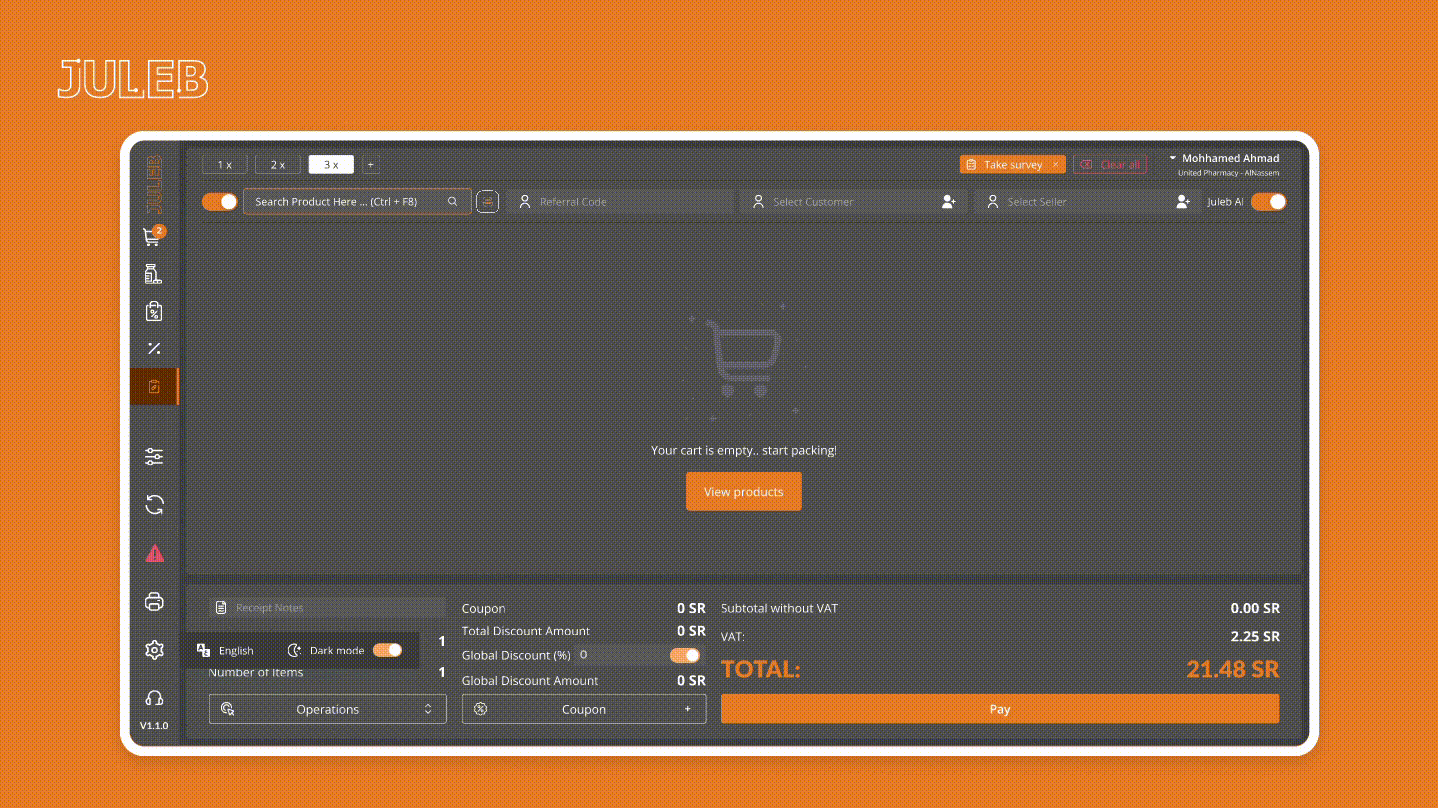Click the filter sliders sidebar icon
The image size is (1438, 808).
[x=154, y=457]
